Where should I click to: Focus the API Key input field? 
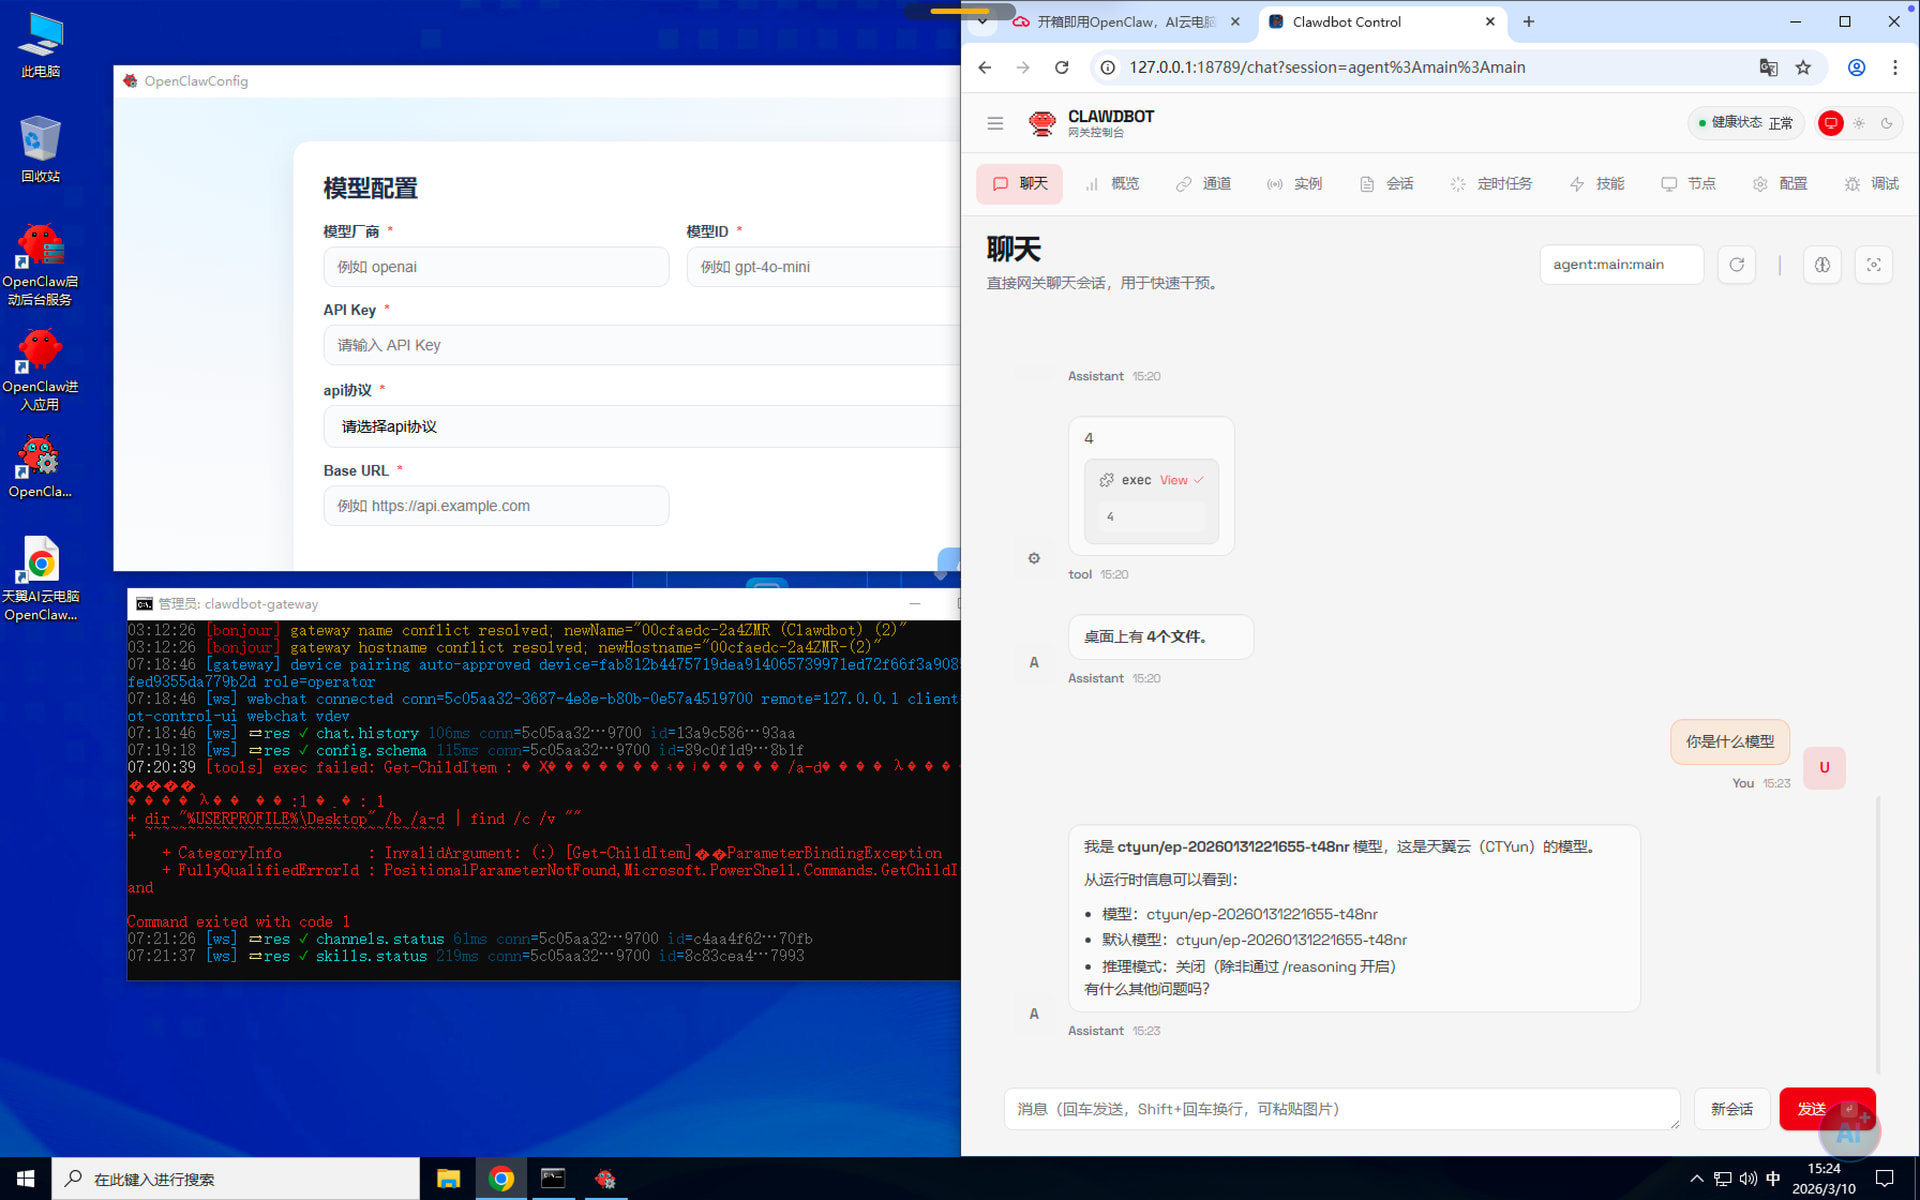(641, 345)
